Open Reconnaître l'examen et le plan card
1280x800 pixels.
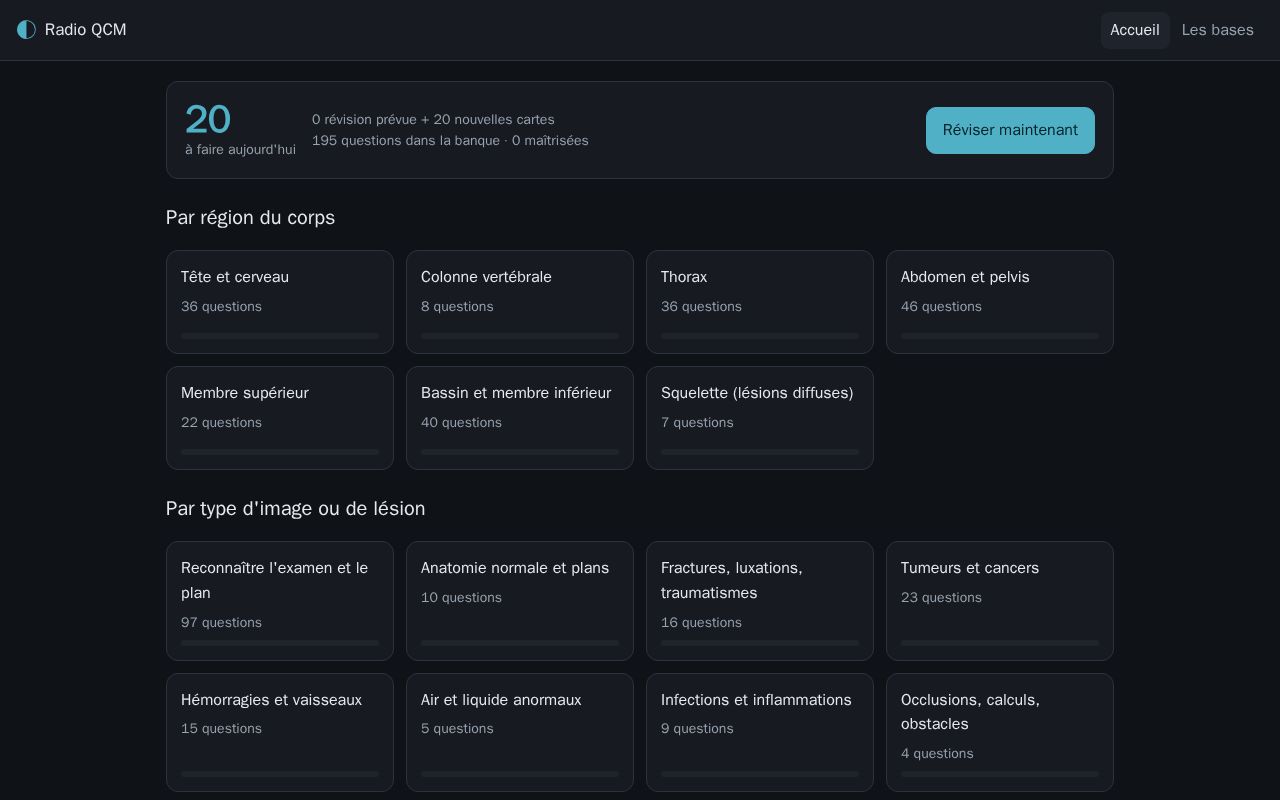pyautogui.click(x=280, y=601)
